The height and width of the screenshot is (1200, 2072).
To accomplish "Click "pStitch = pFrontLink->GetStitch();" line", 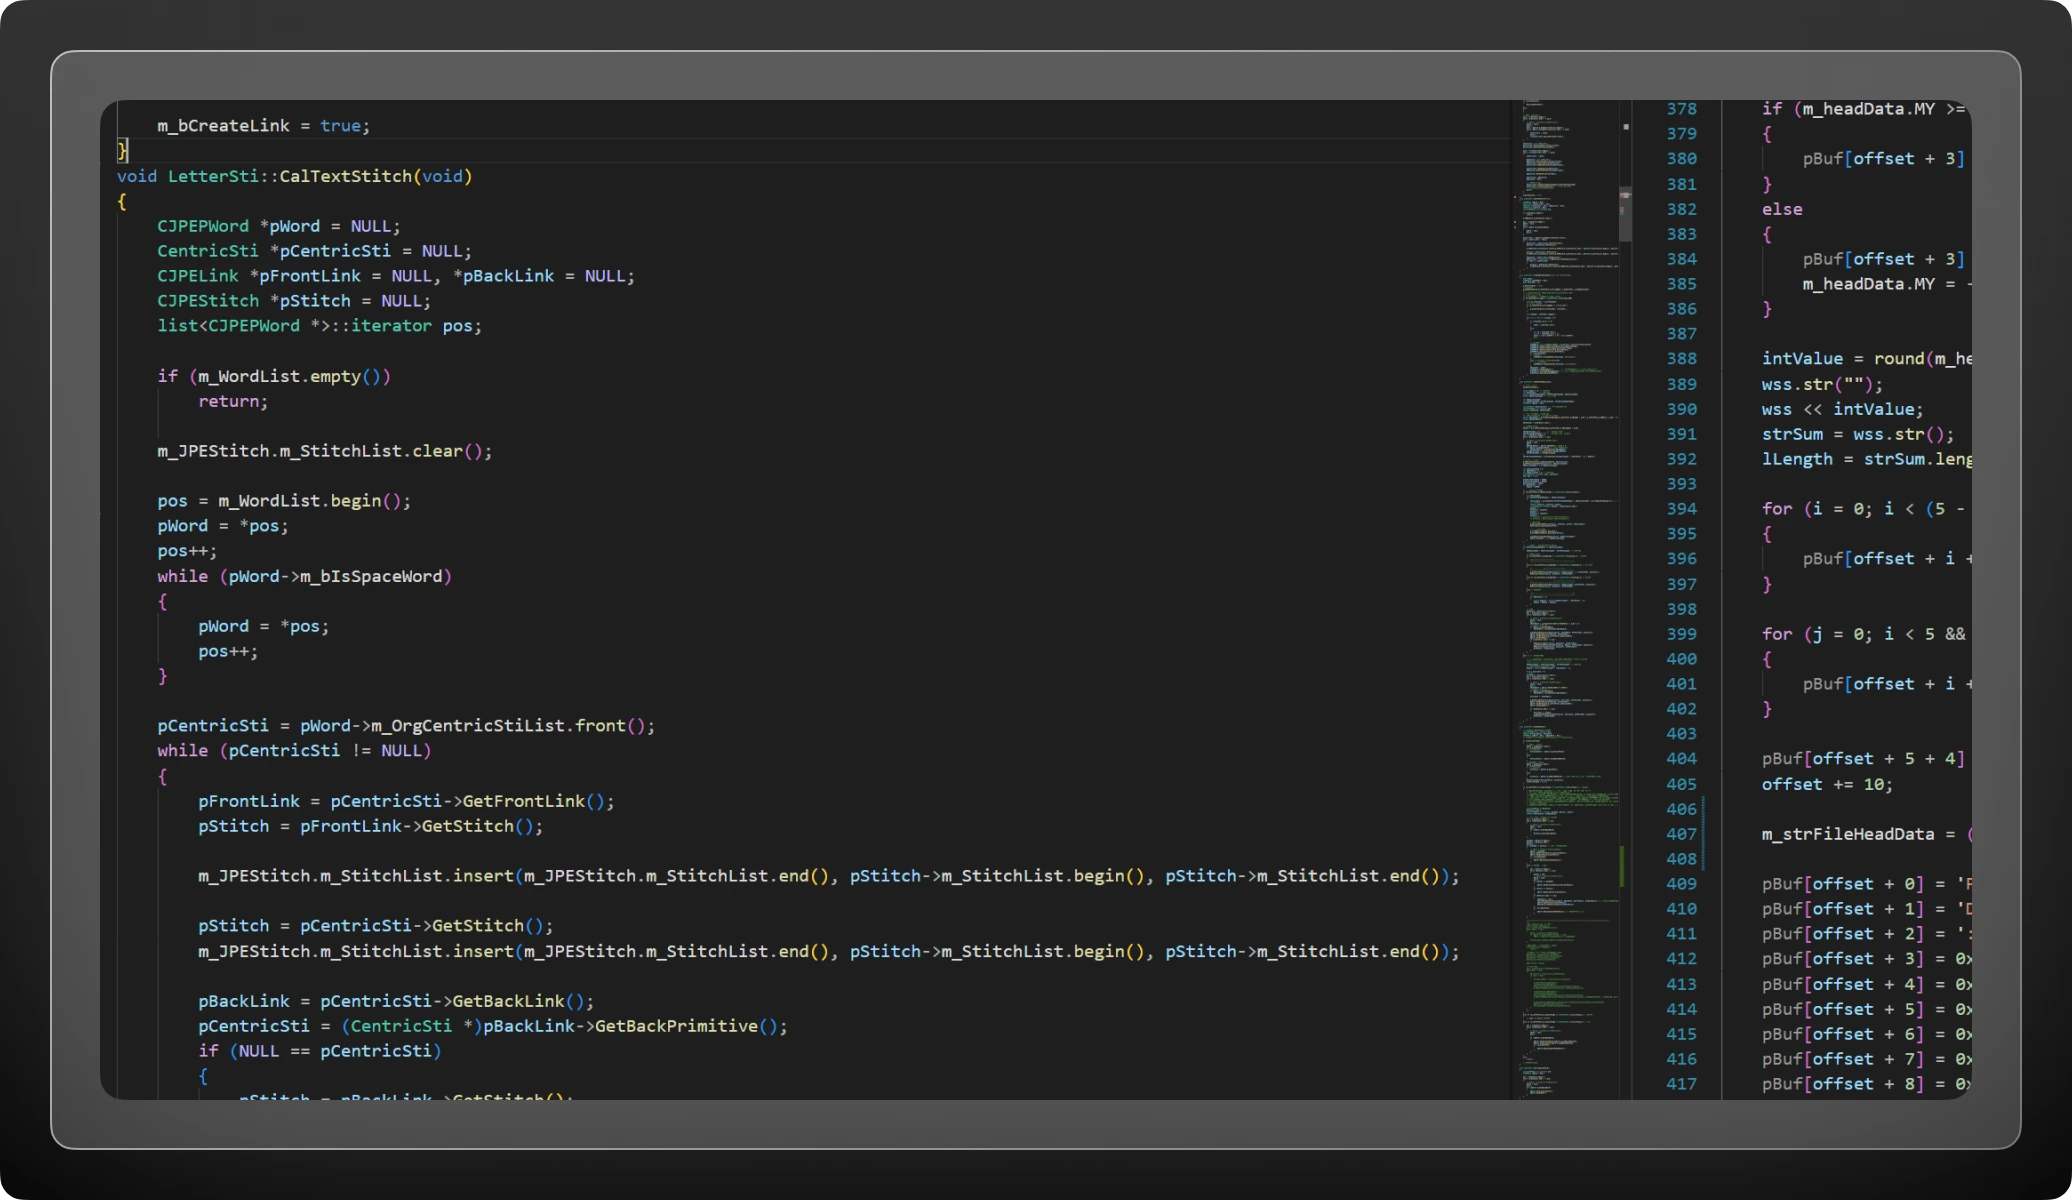I will coord(370,826).
